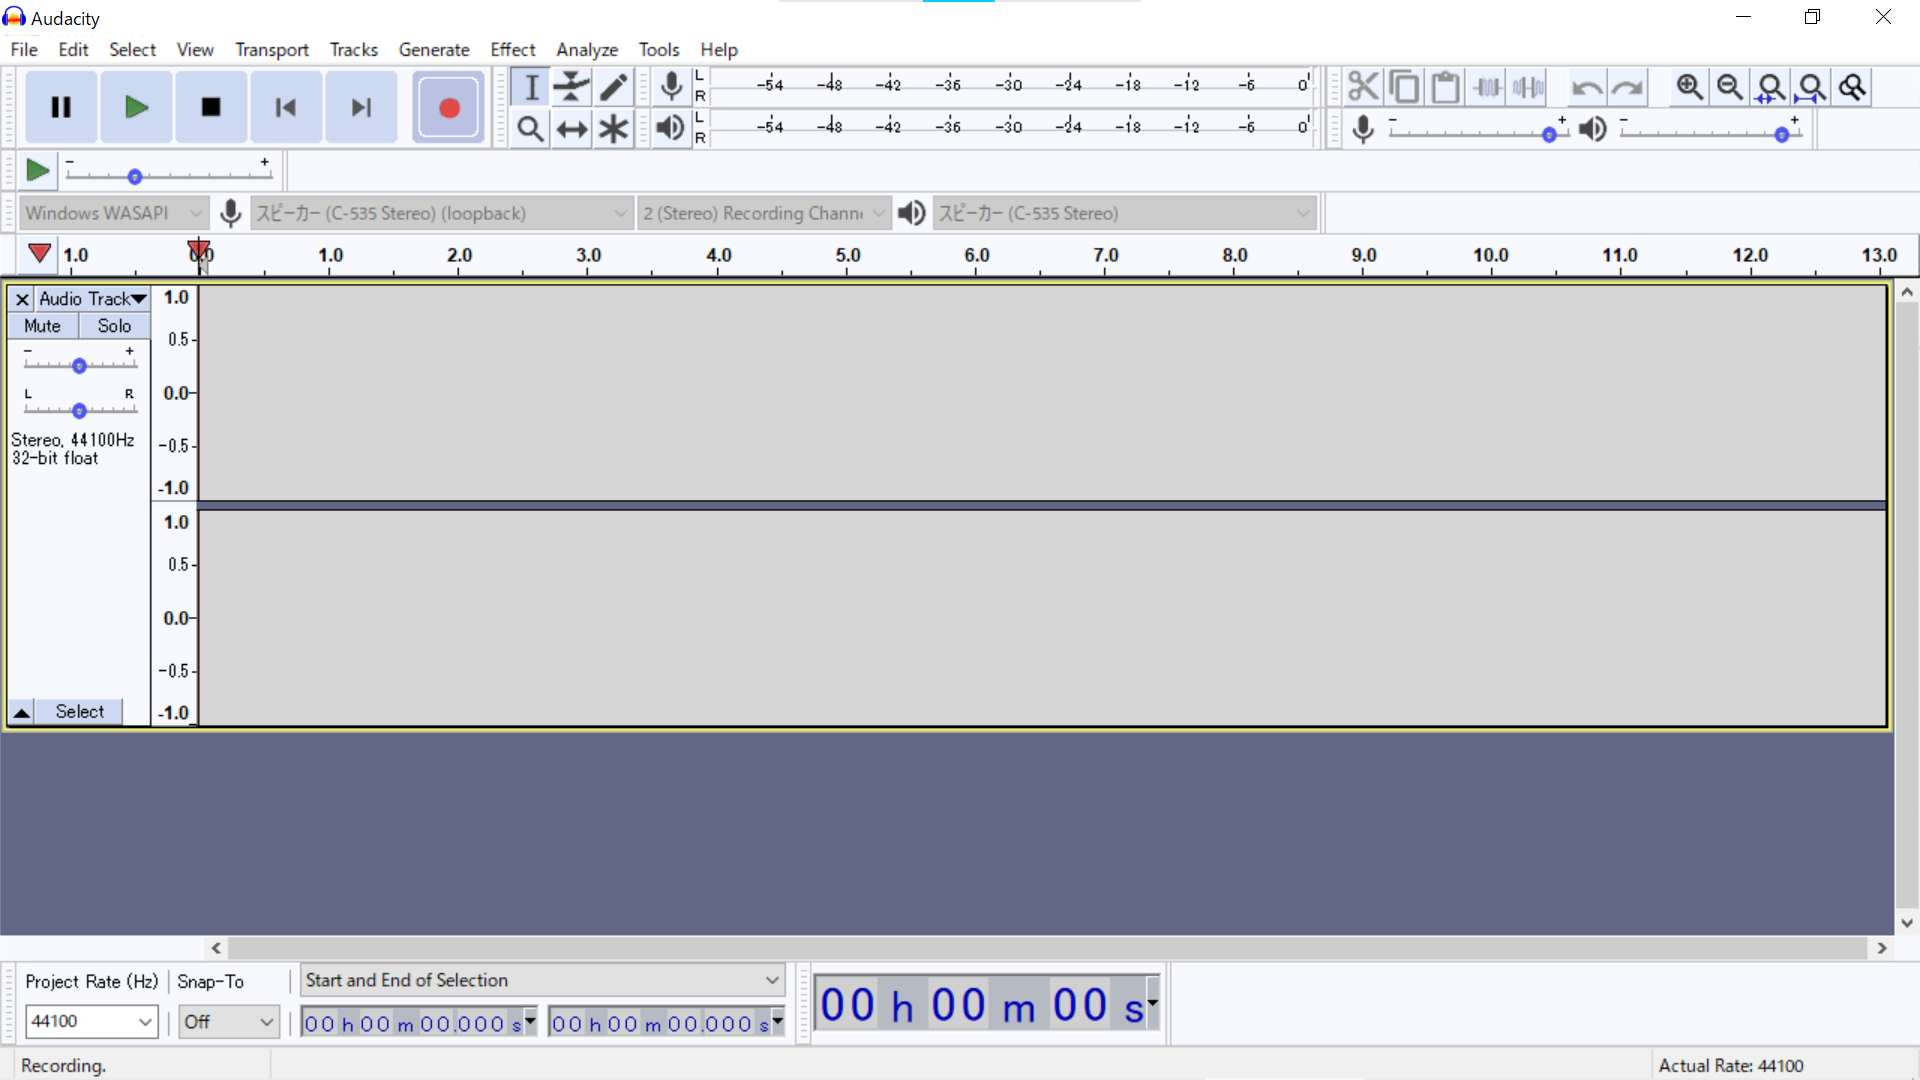
Task: Open the Edit menu
Action: tap(73, 49)
